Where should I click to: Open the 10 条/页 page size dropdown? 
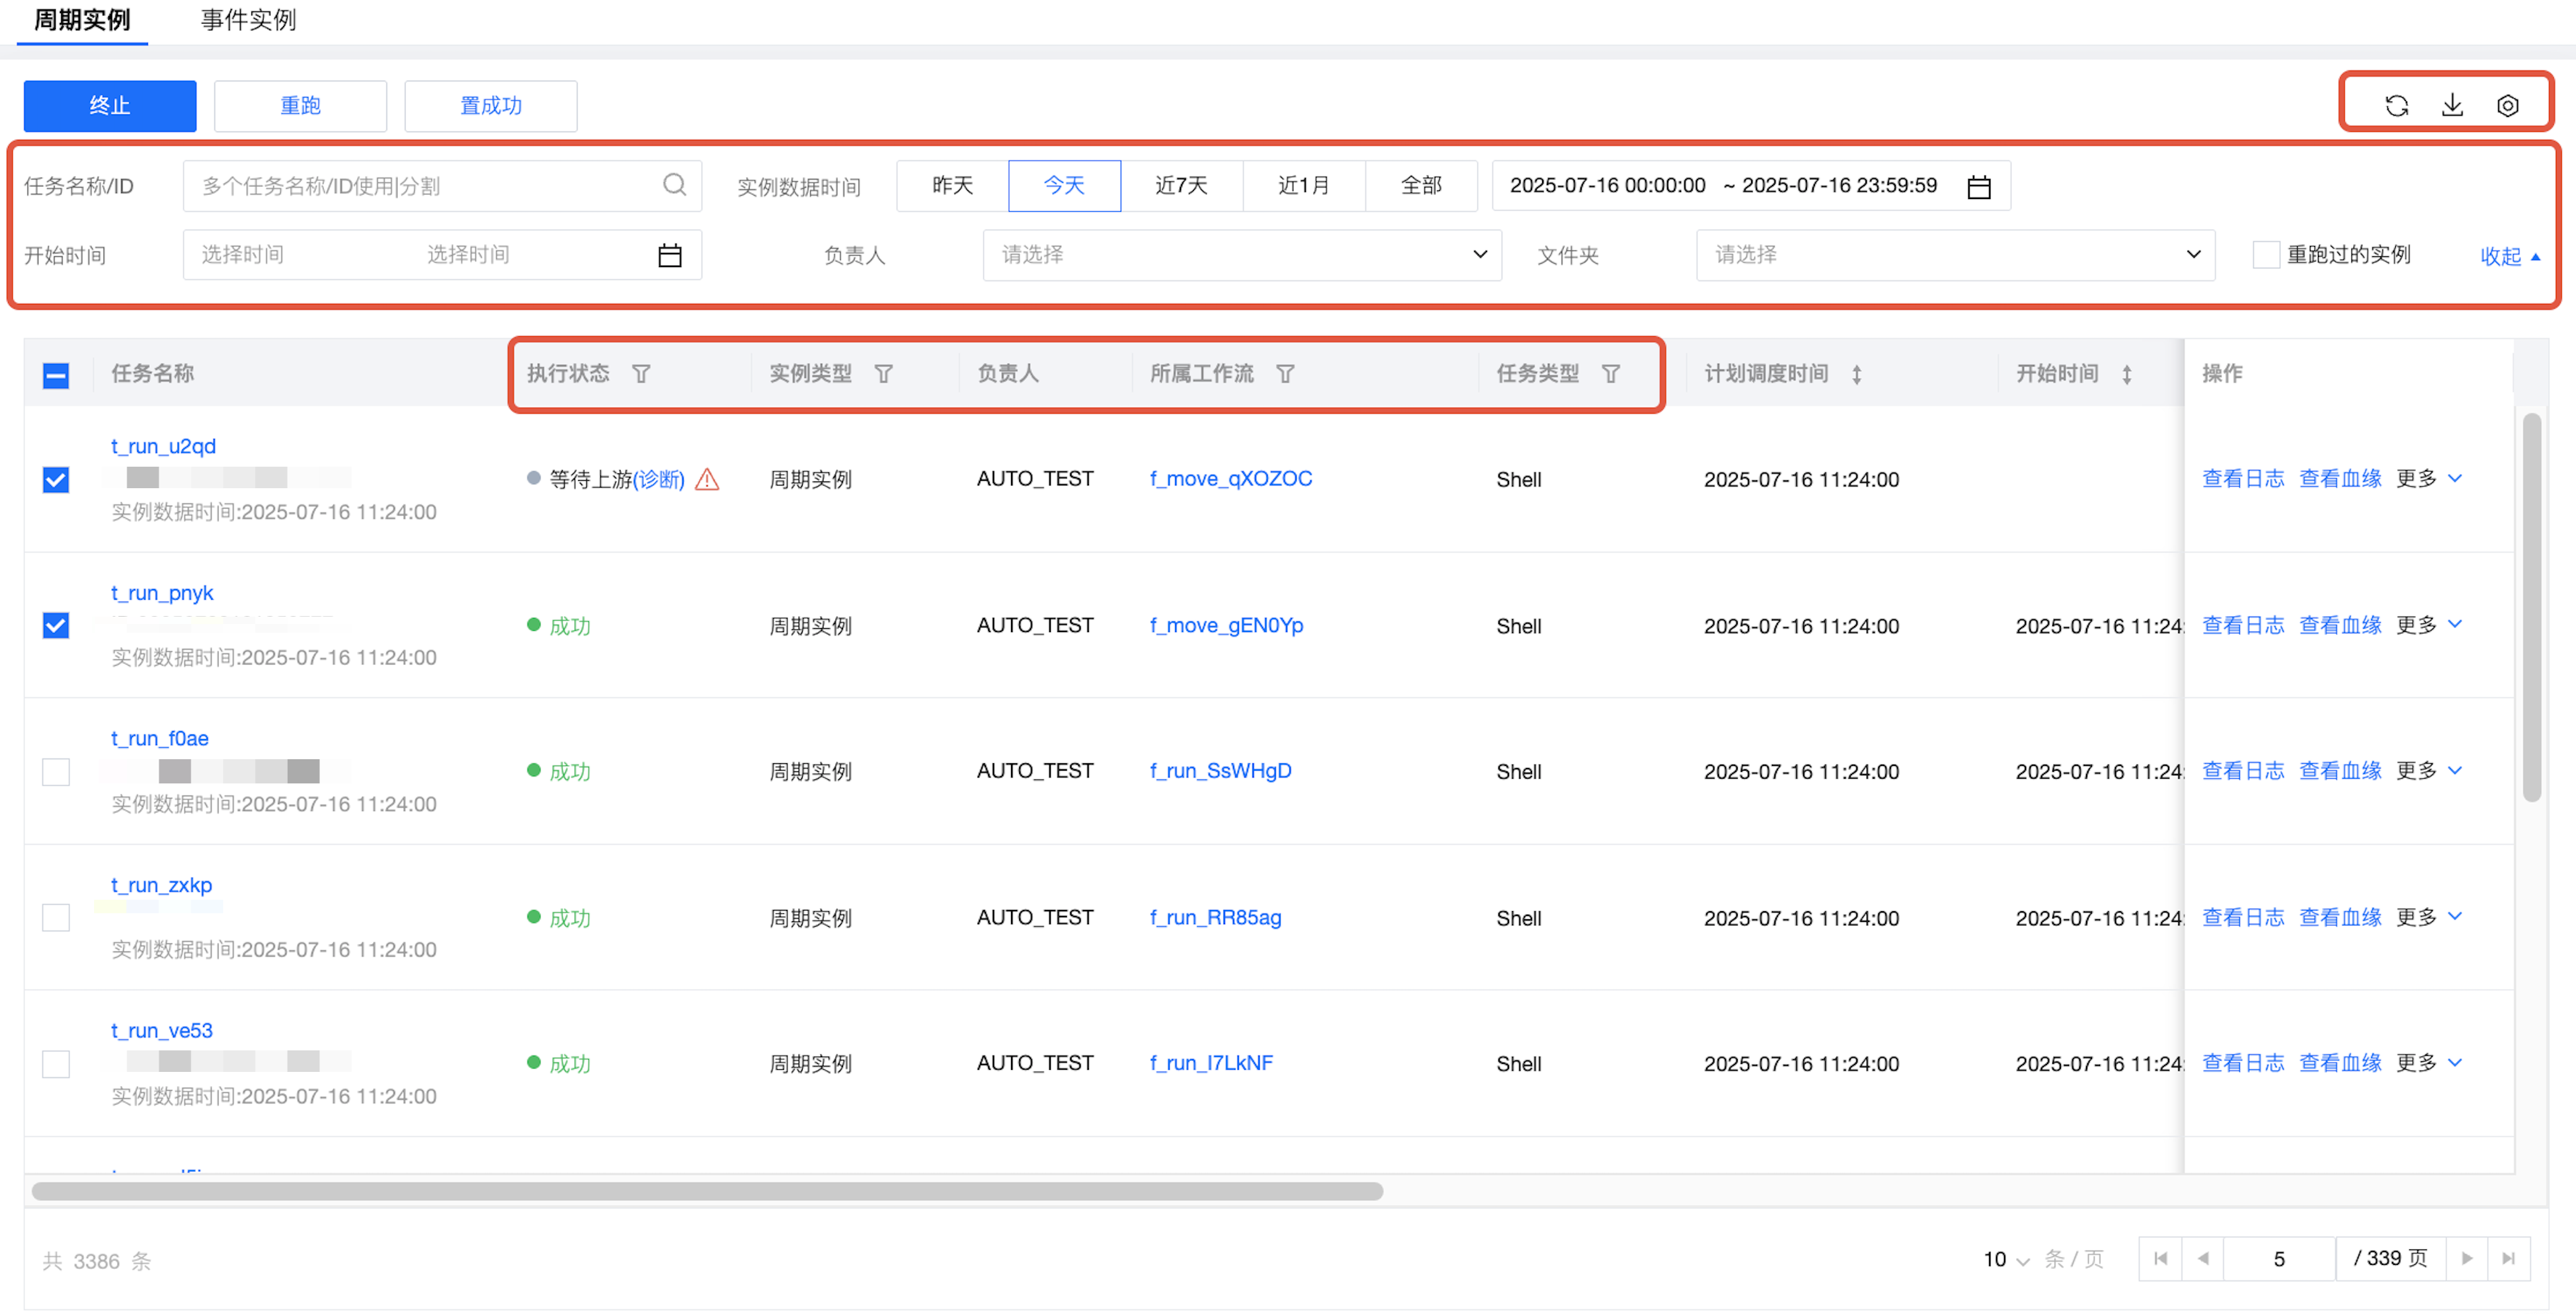(x=2007, y=1260)
